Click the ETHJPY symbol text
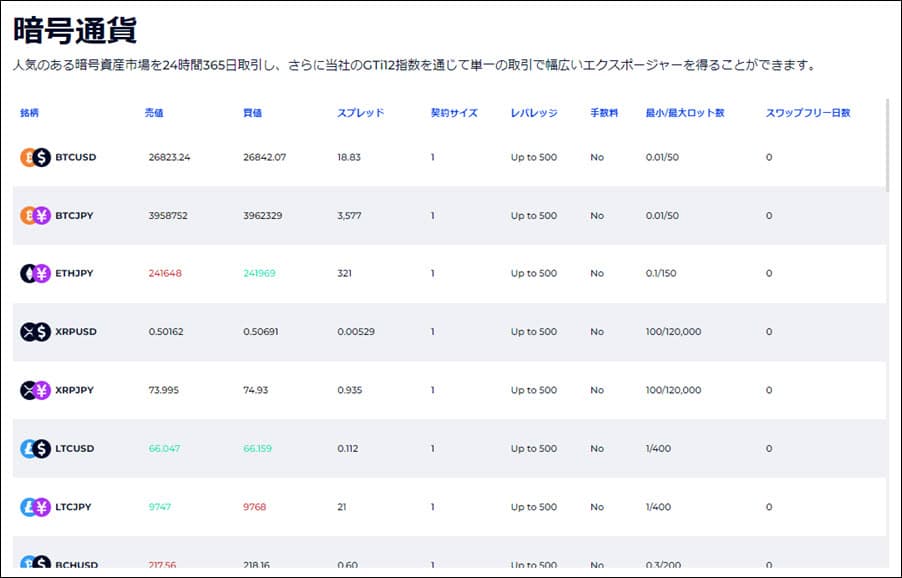 tap(75, 273)
